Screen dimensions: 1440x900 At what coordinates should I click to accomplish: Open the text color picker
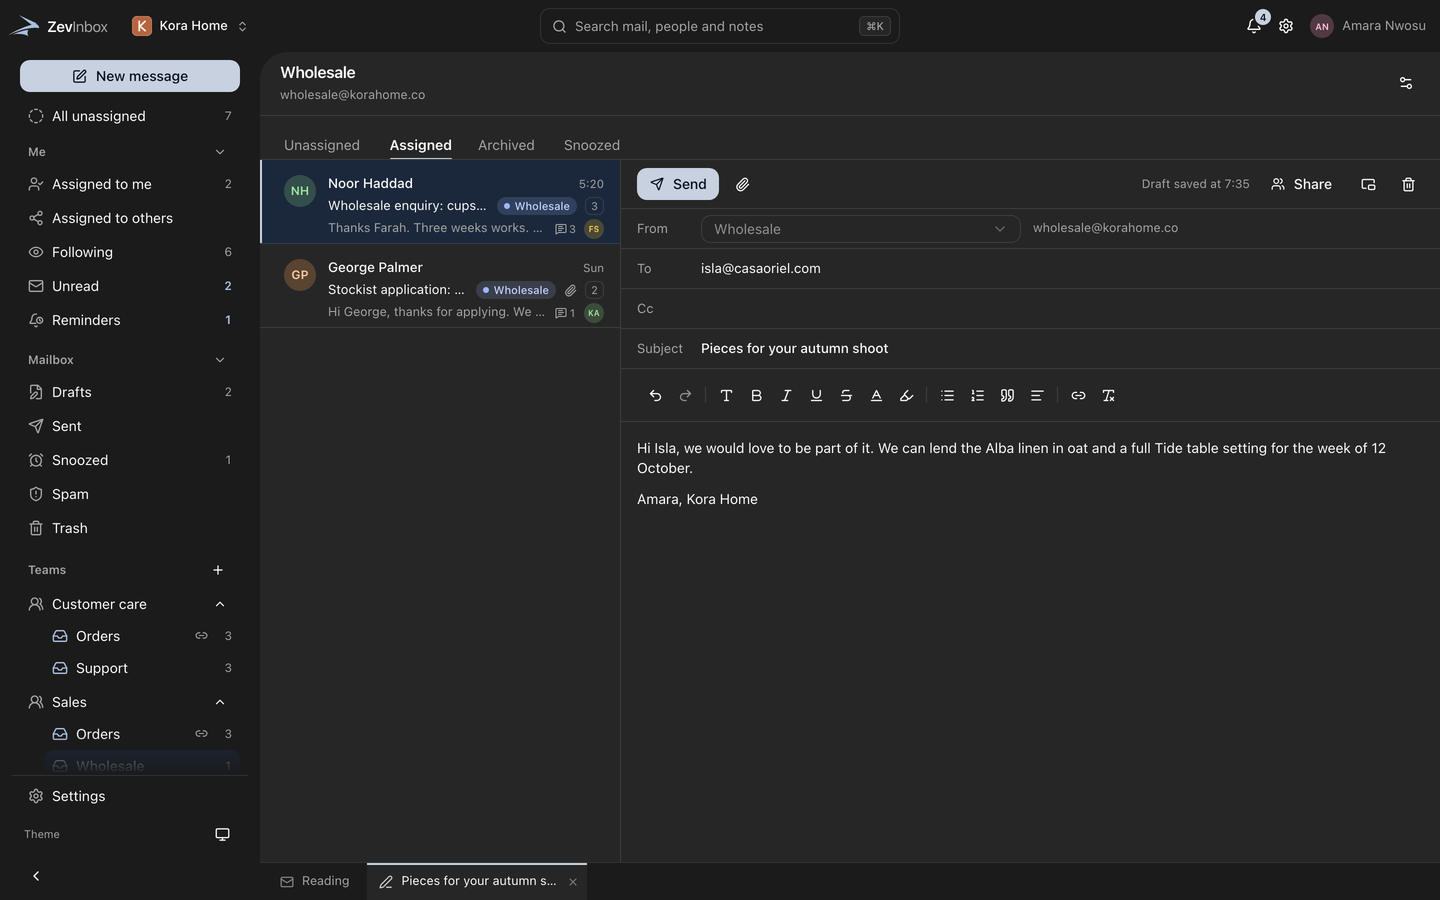(876, 396)
